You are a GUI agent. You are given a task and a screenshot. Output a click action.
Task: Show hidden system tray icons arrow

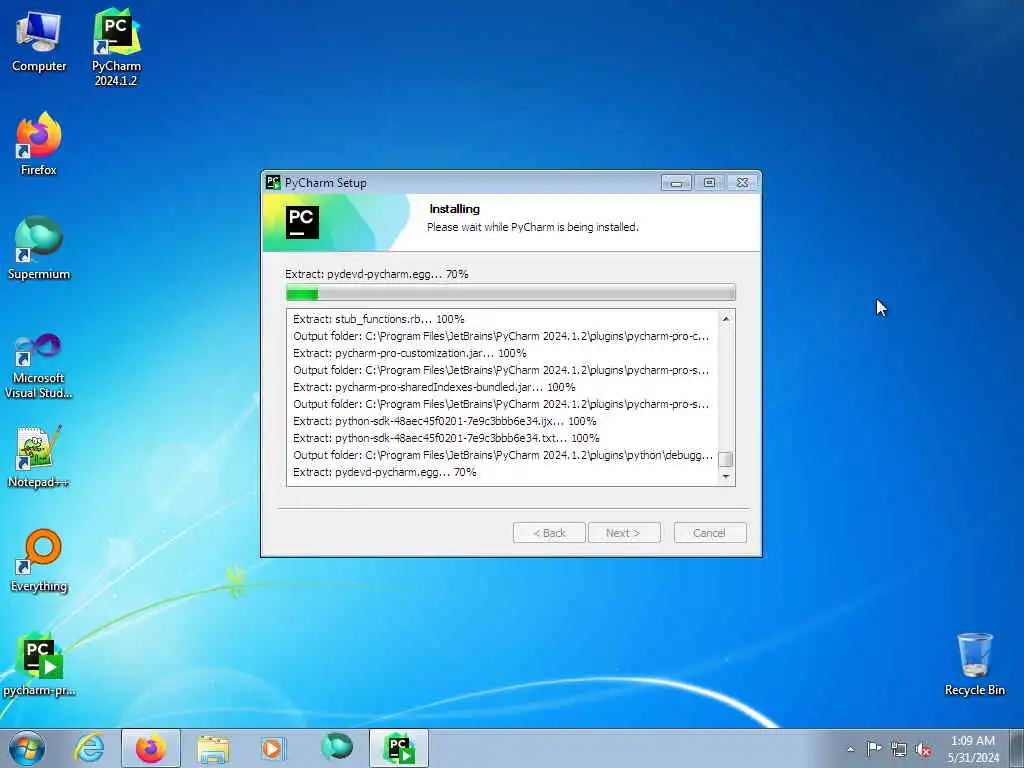point(850,749)
